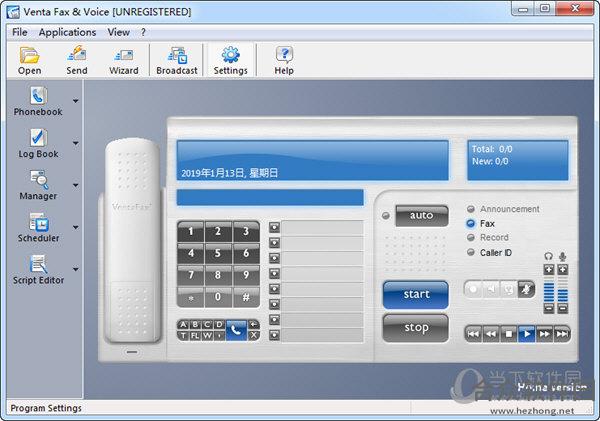Click the hook button below the handset
Image resolution: width=600 pixels, height=421 pixels.
(132, 351)
